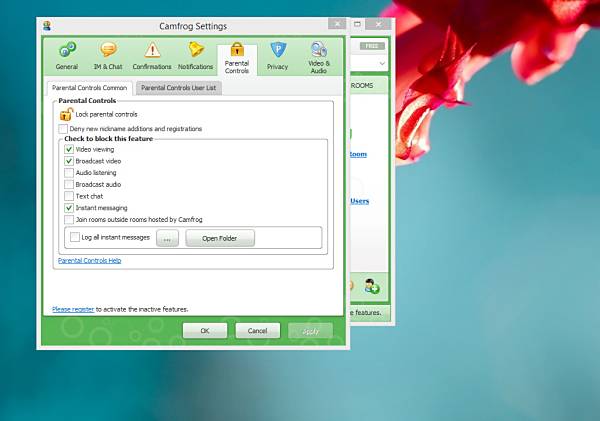600x421 pixels.
Task: Click the Please register link
Action: 73,309
